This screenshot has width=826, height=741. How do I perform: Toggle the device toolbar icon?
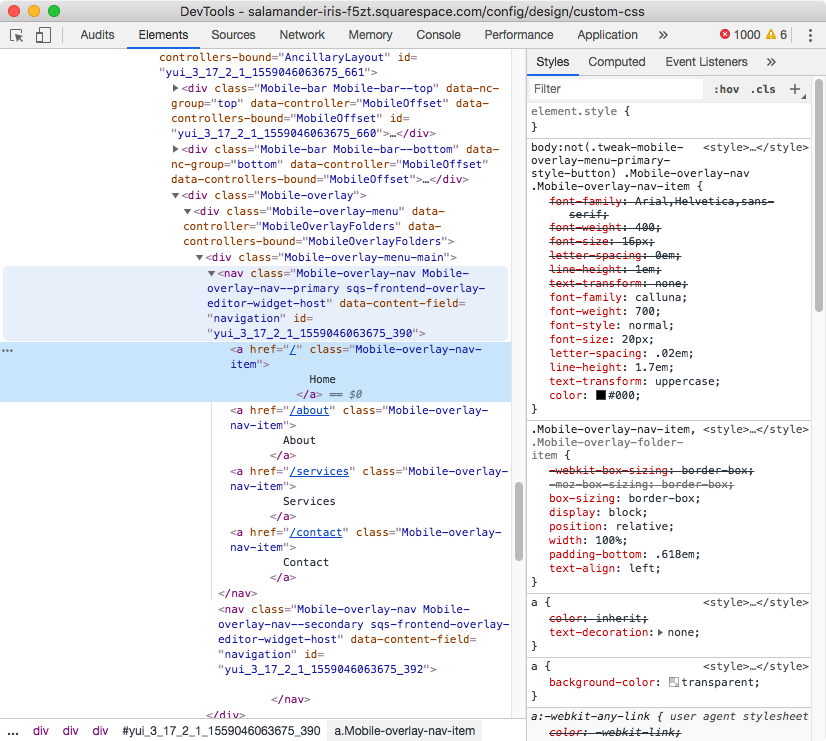click(x=40, y=34)
